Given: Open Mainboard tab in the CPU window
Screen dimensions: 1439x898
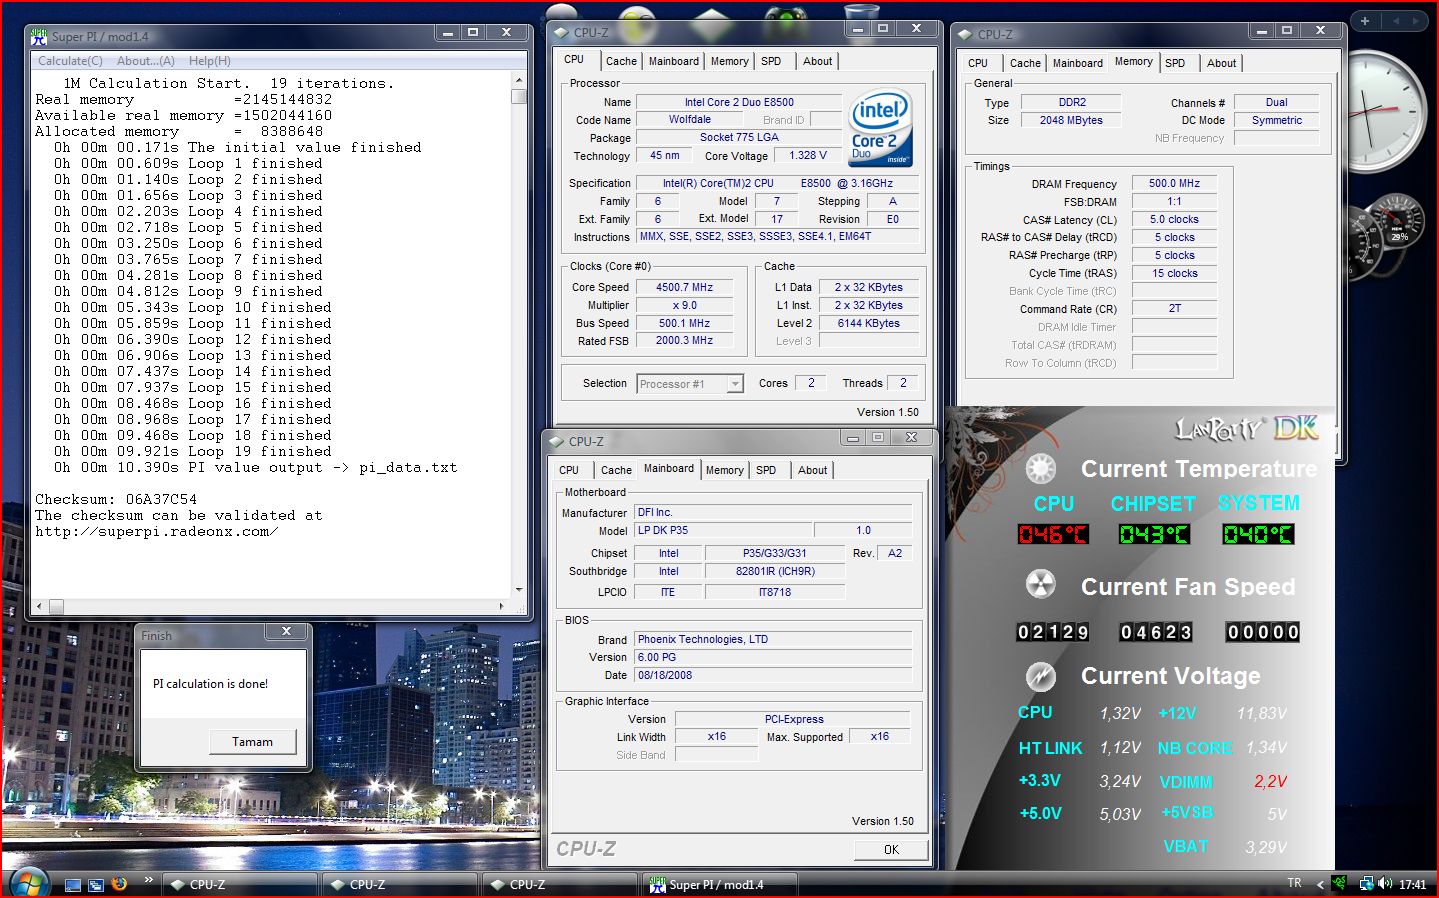Looking at the screenshot, I should pyautogui.click(x=674, y=61).
